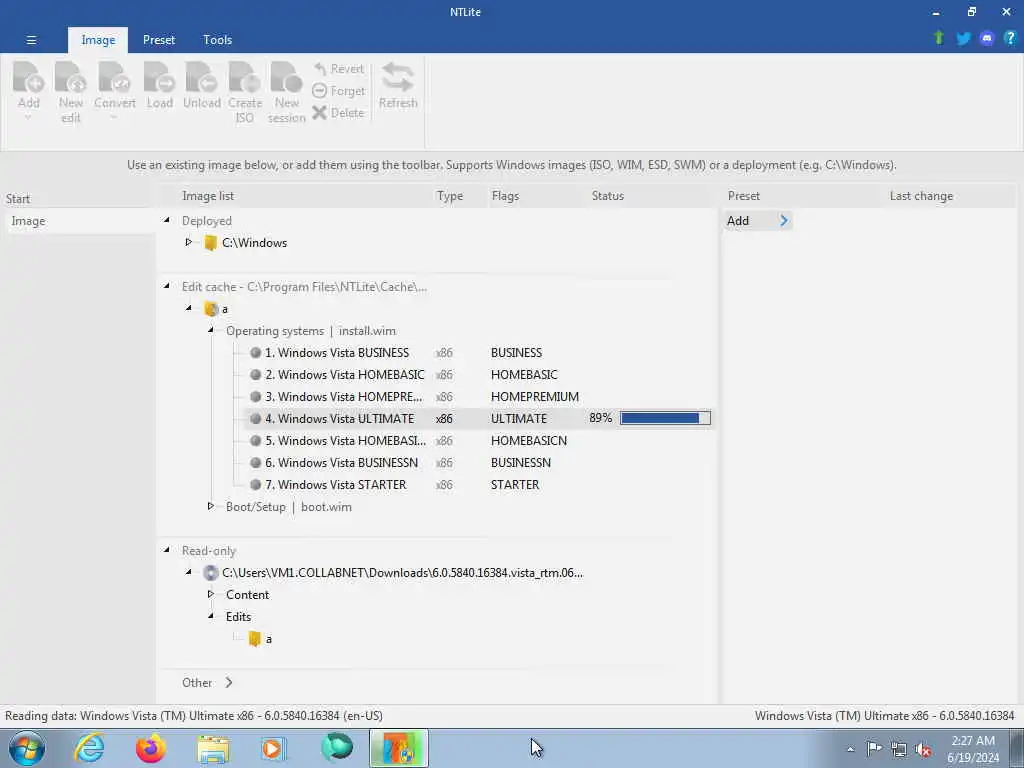This screenshot has width=1024, height=768.
Task: Click the Flags column header
Action: (x=505, y=196)
